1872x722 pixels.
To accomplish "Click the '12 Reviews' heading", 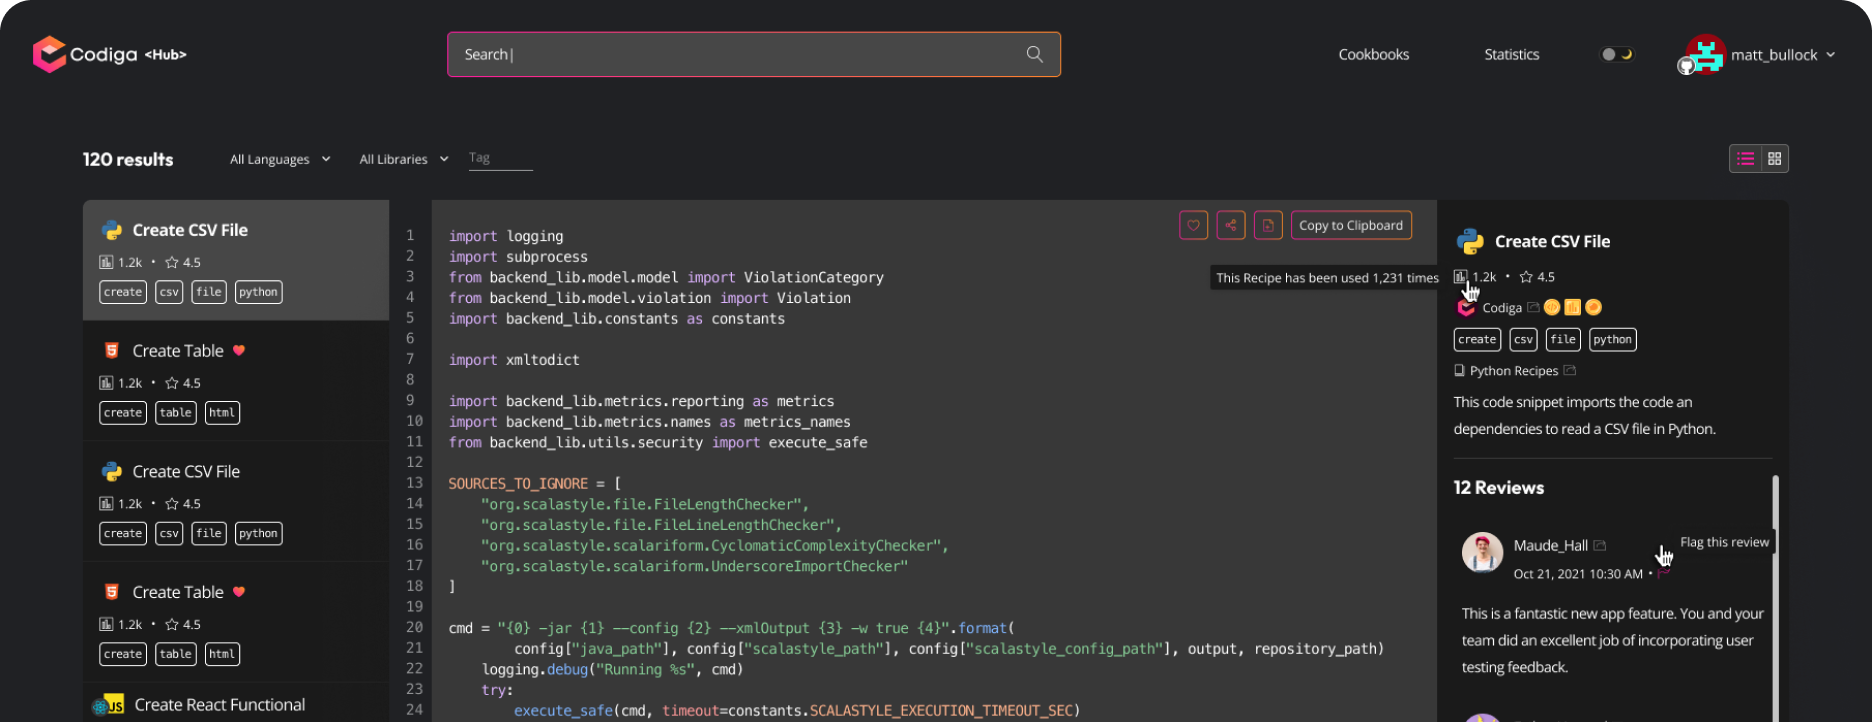I will point(1498,488).
